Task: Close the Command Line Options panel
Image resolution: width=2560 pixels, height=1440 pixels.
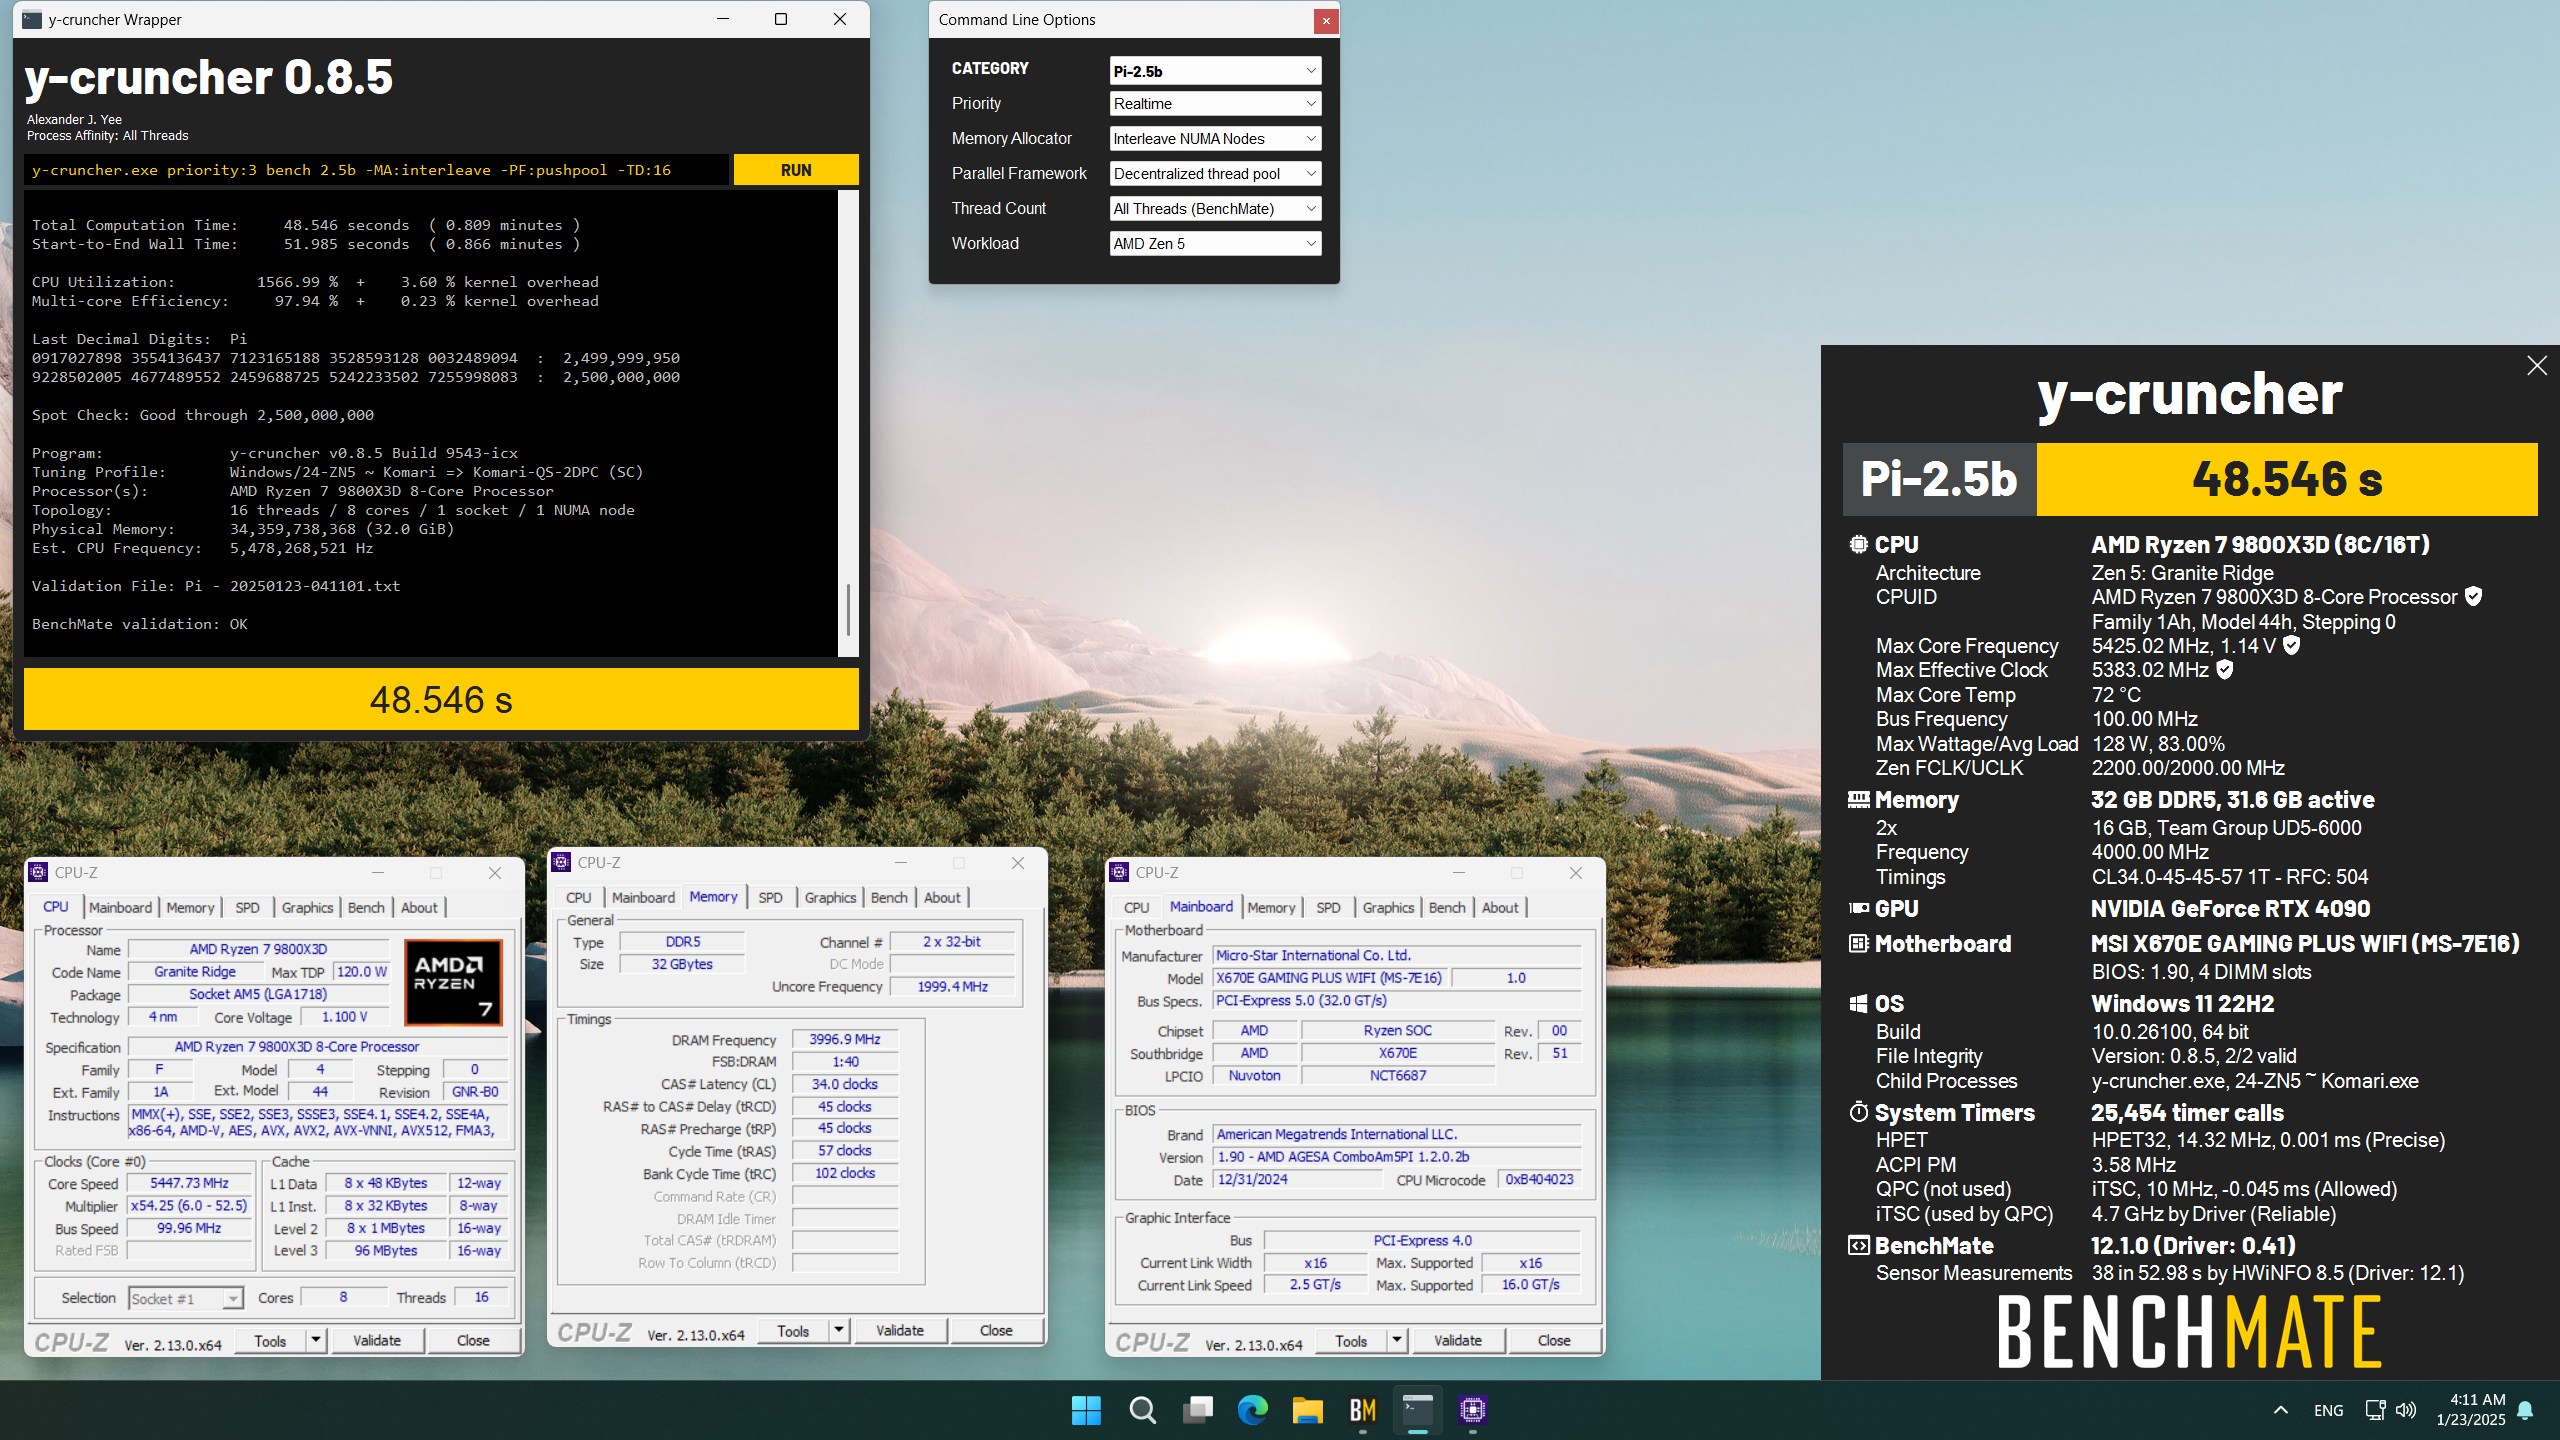Action: pyautogui.click(x=1326, y=20)
